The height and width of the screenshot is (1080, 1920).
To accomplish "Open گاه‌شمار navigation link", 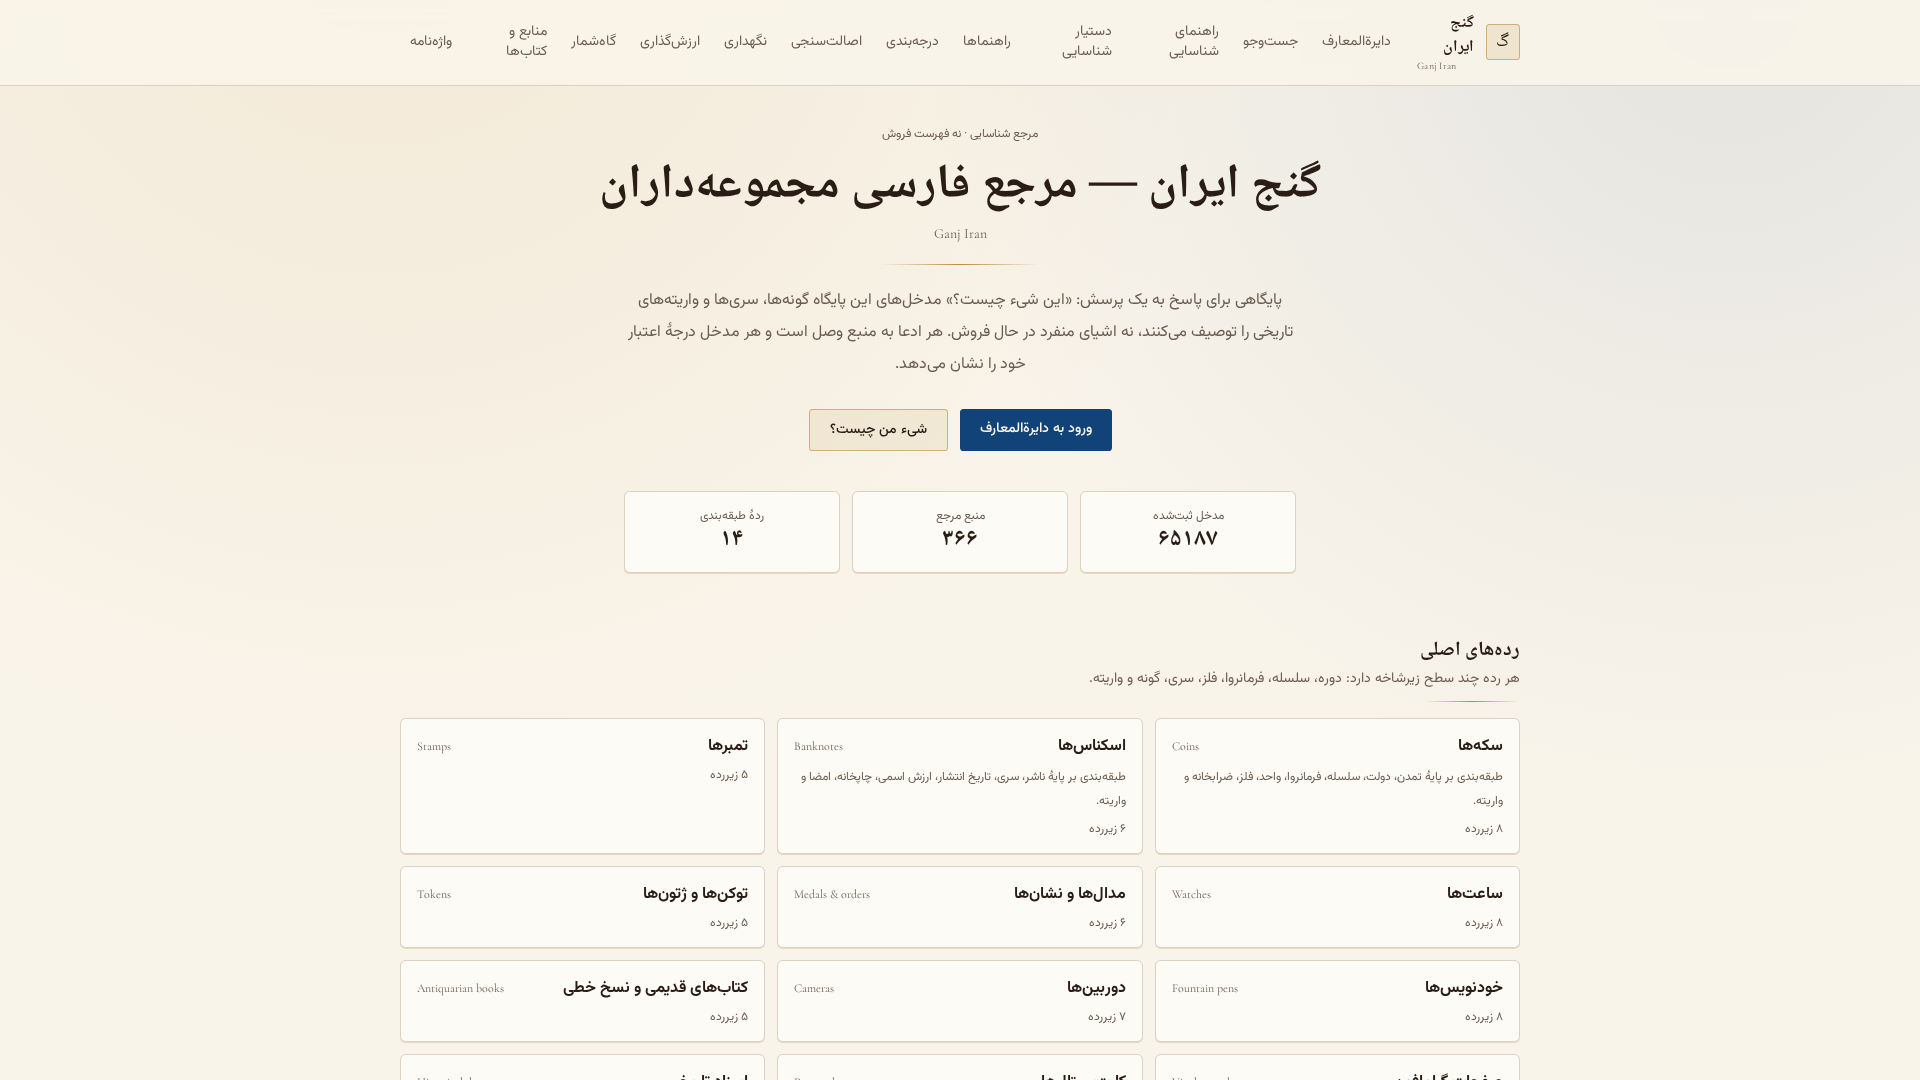I will [594, 42].
